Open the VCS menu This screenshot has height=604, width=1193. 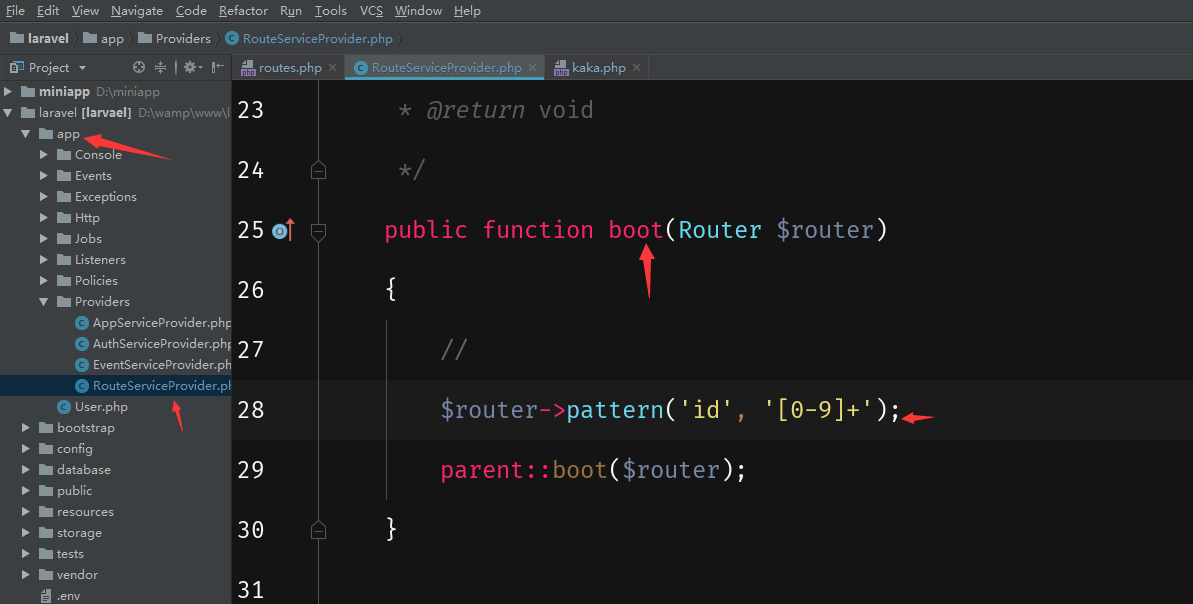coord(371,11)
